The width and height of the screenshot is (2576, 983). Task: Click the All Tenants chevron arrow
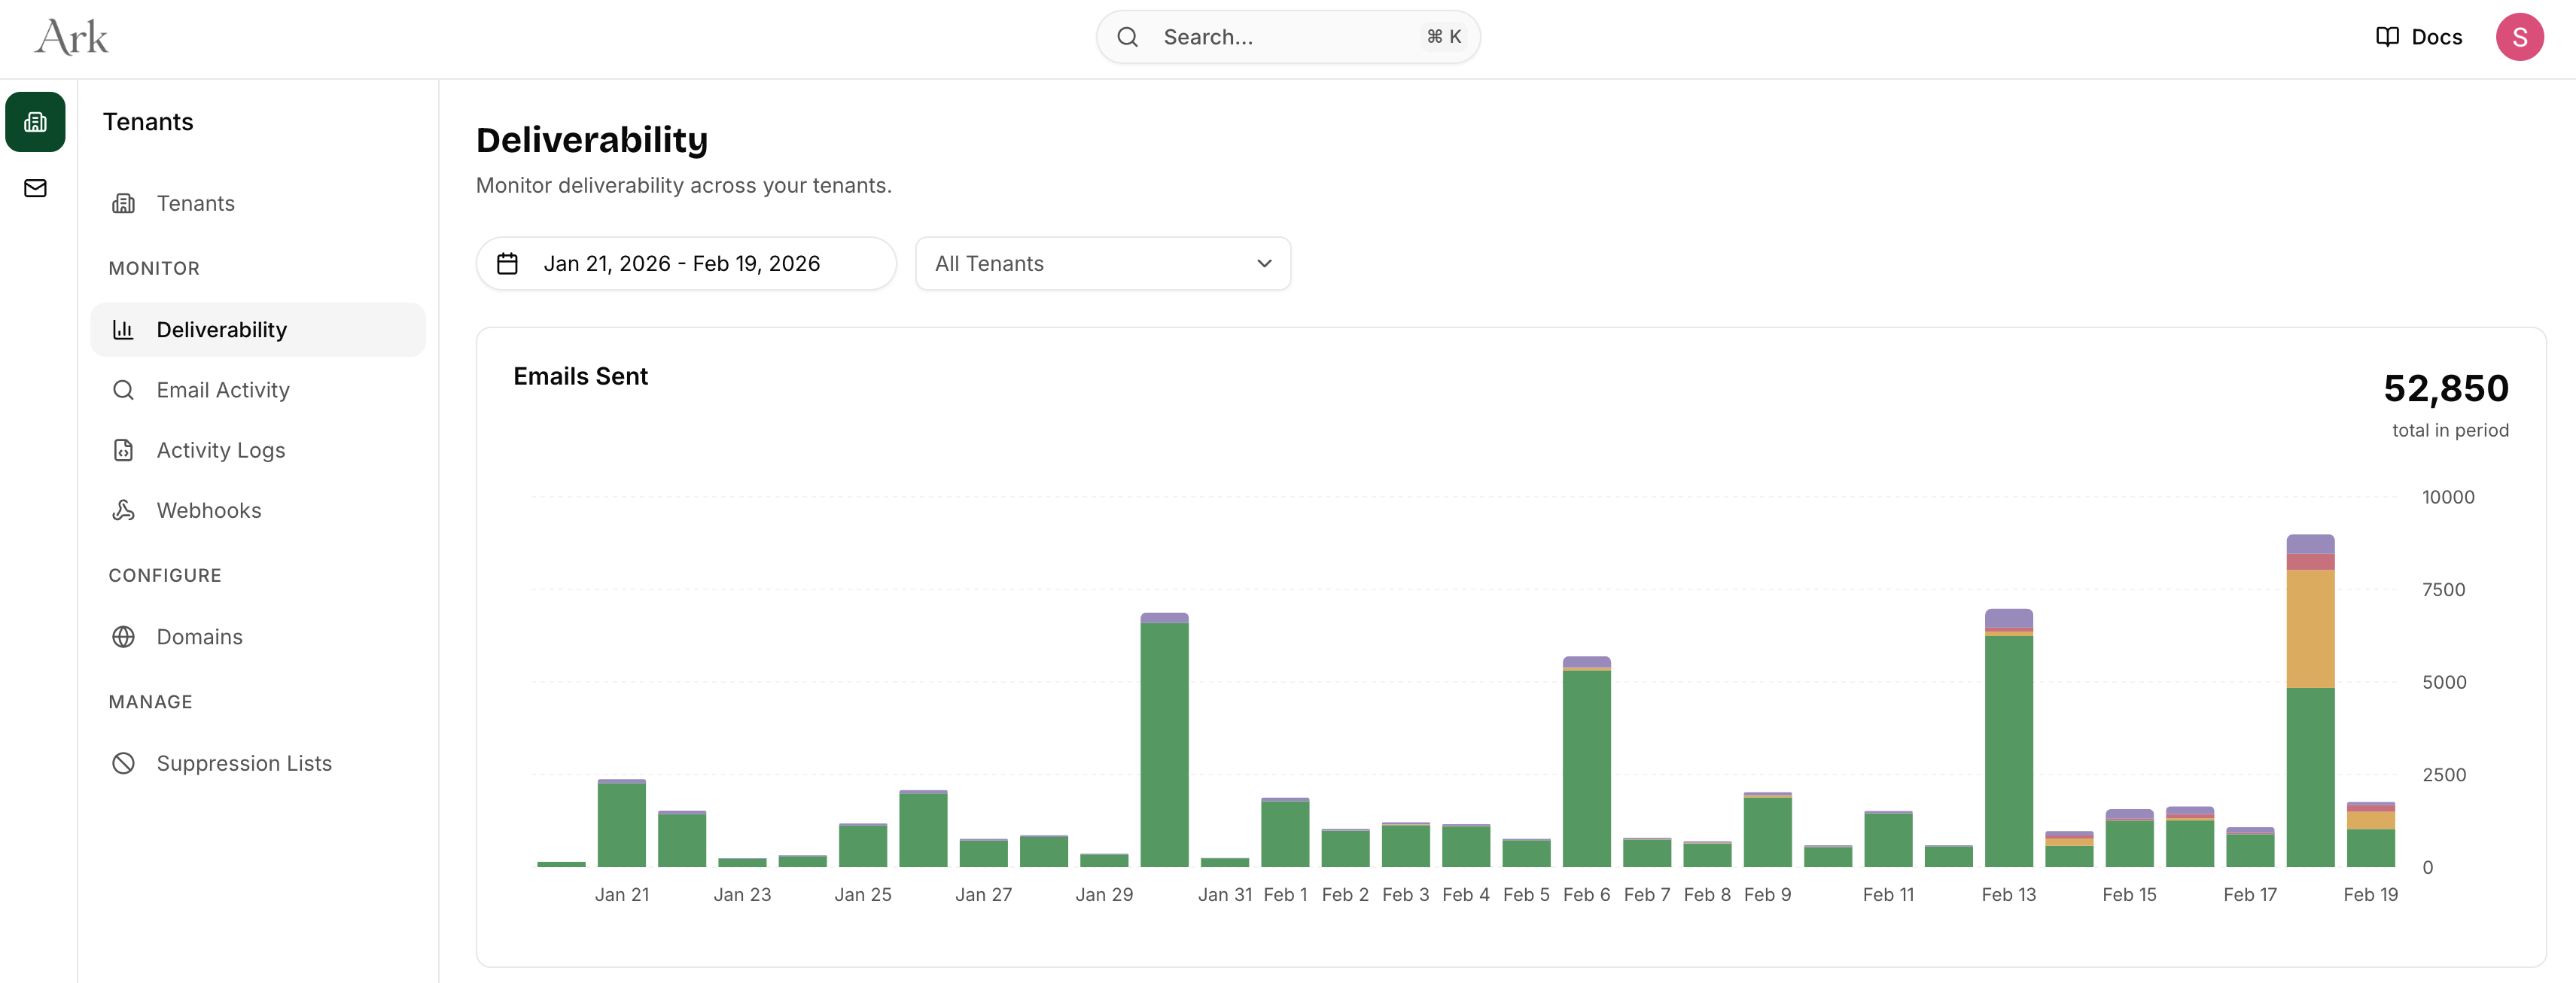click(x=1263, y=264)
